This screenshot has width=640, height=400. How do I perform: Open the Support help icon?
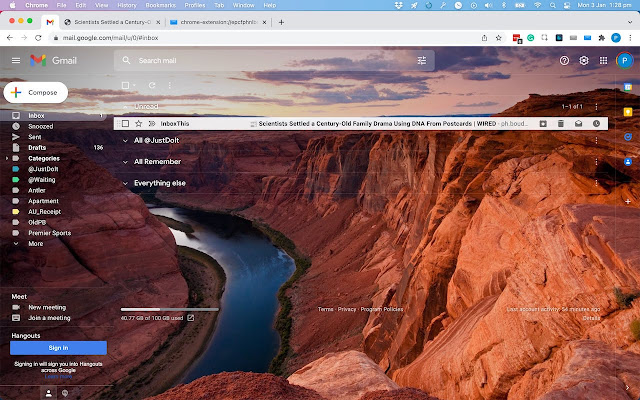(x=564, y=60)
